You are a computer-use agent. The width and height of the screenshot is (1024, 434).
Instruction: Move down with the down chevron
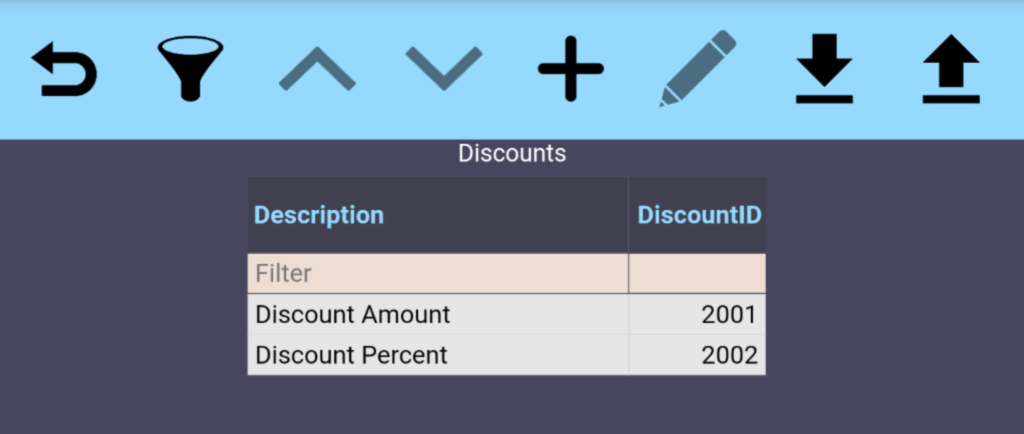(x=444, y=69)
